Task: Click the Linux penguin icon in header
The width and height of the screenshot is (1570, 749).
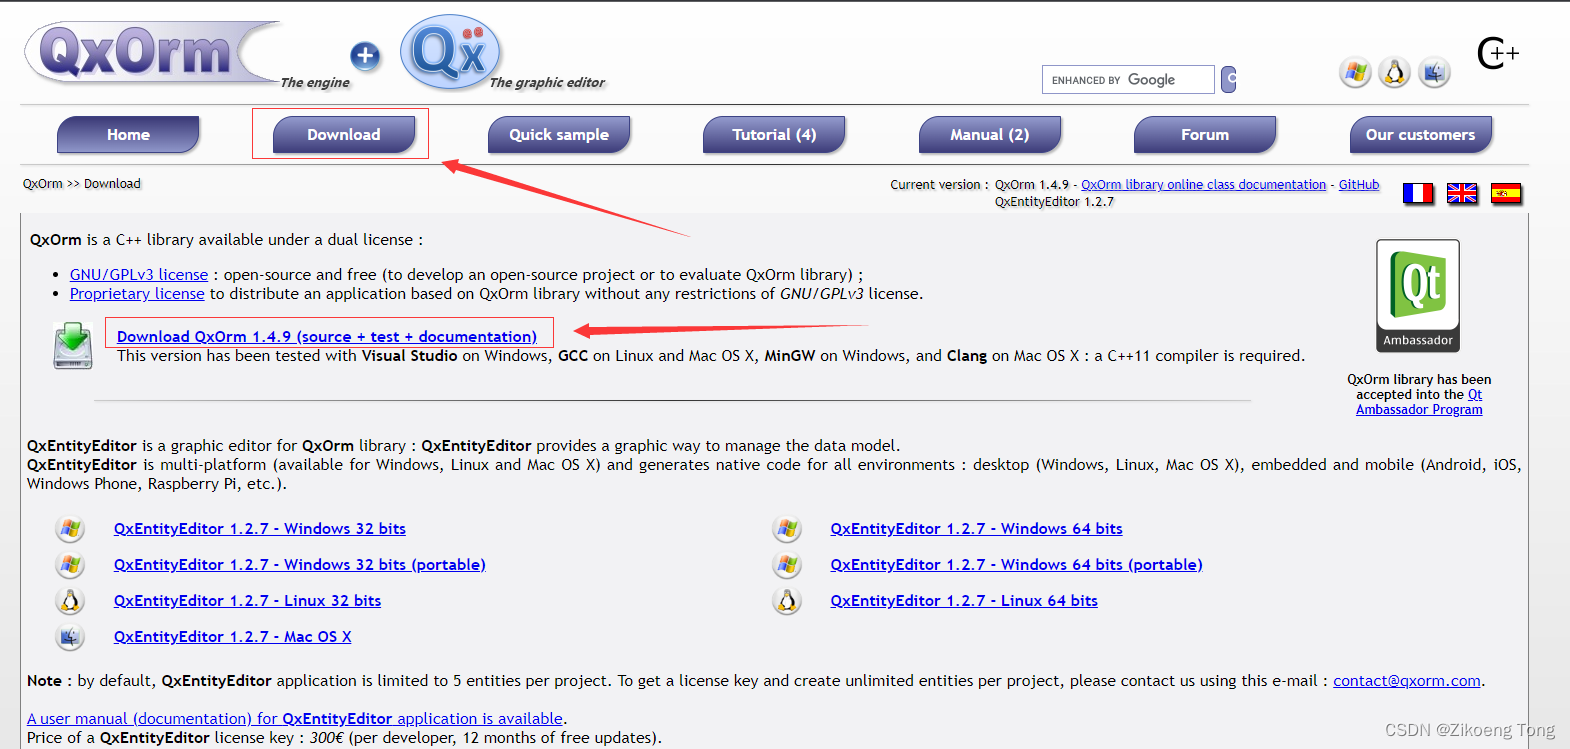Action: [1394, 72]
